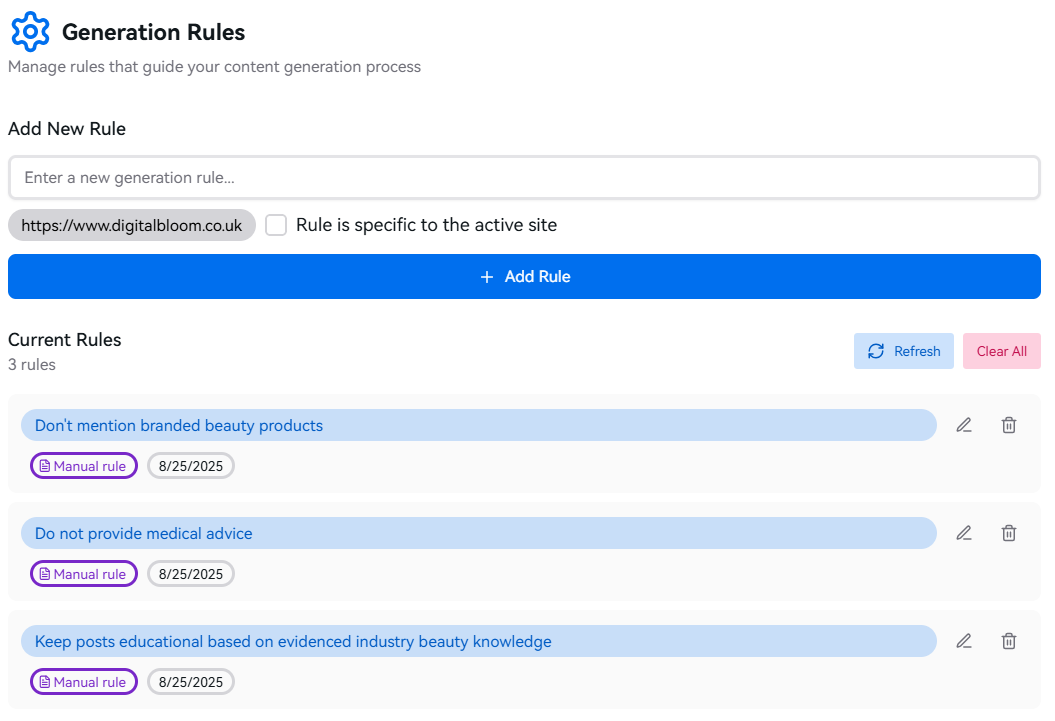This screenshot has width=1055, height=721.
Task: Select the 'Keep posts educational' rule text
Action: click(293, 641)
